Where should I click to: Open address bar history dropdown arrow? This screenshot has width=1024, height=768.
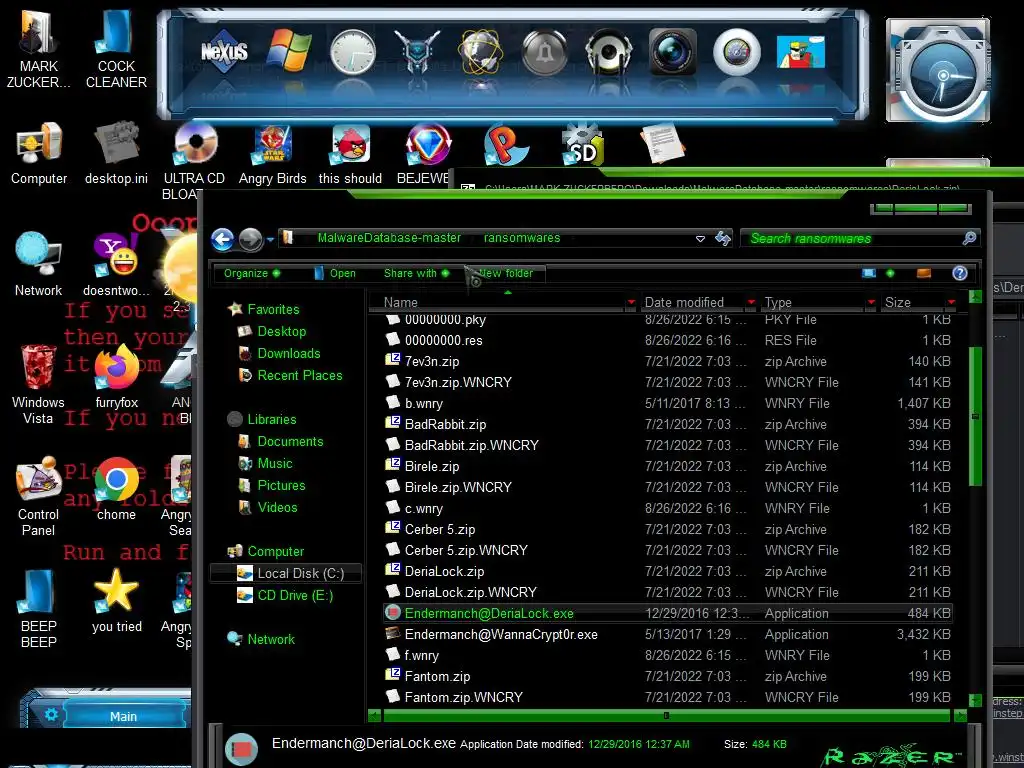click(700, 239)
